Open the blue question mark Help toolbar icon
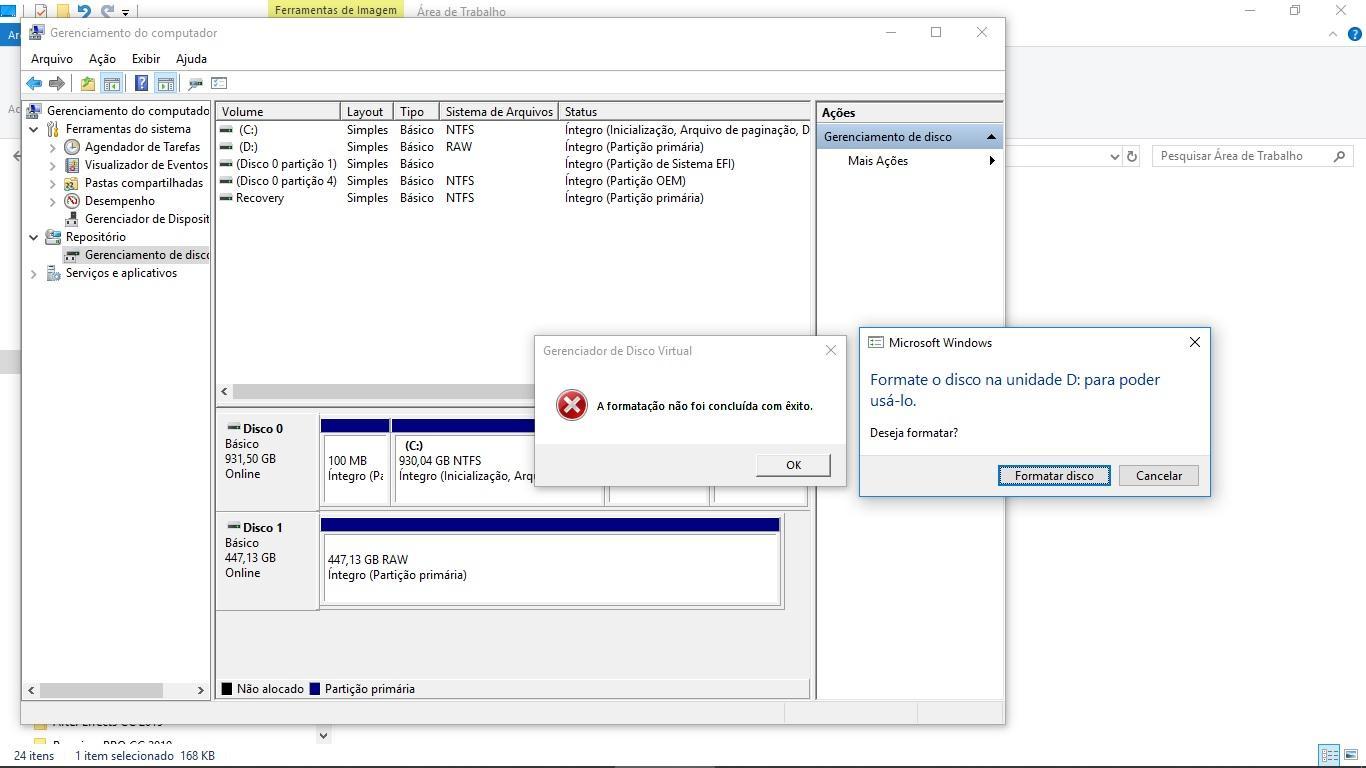This screenshot has height=768, width=1366. tap(142, 83)
